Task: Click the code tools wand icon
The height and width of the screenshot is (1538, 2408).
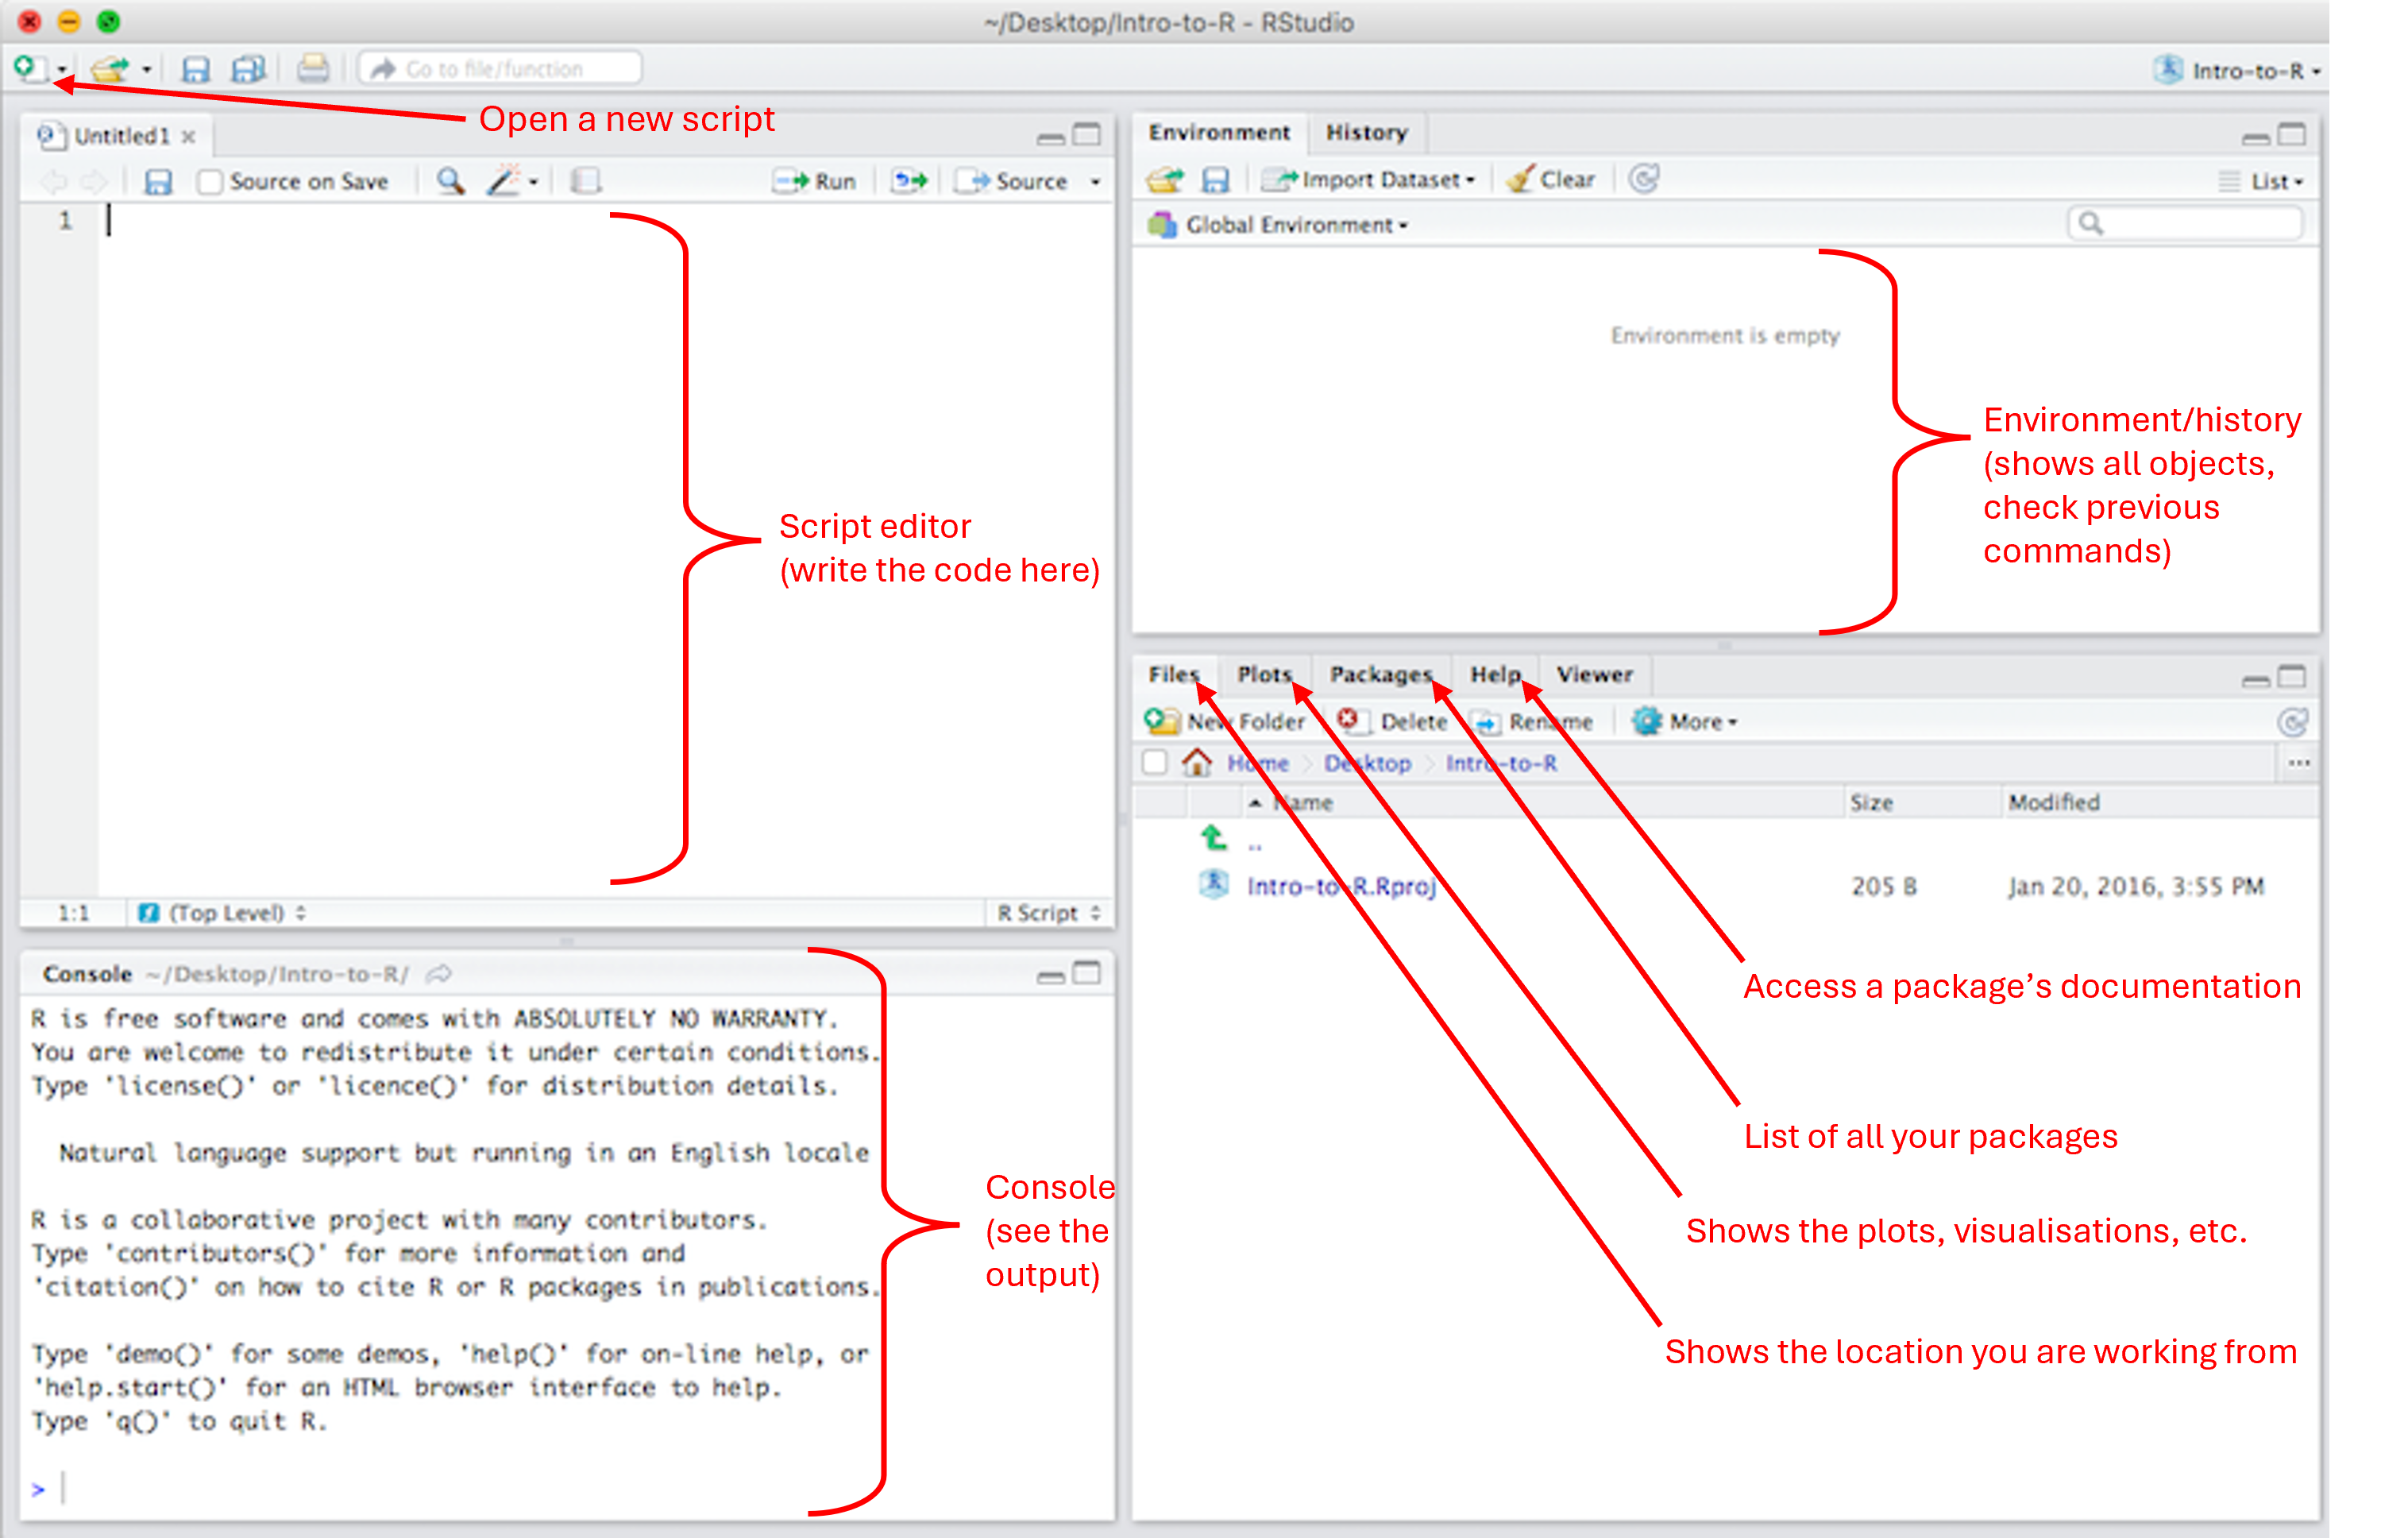Action: 503,181
